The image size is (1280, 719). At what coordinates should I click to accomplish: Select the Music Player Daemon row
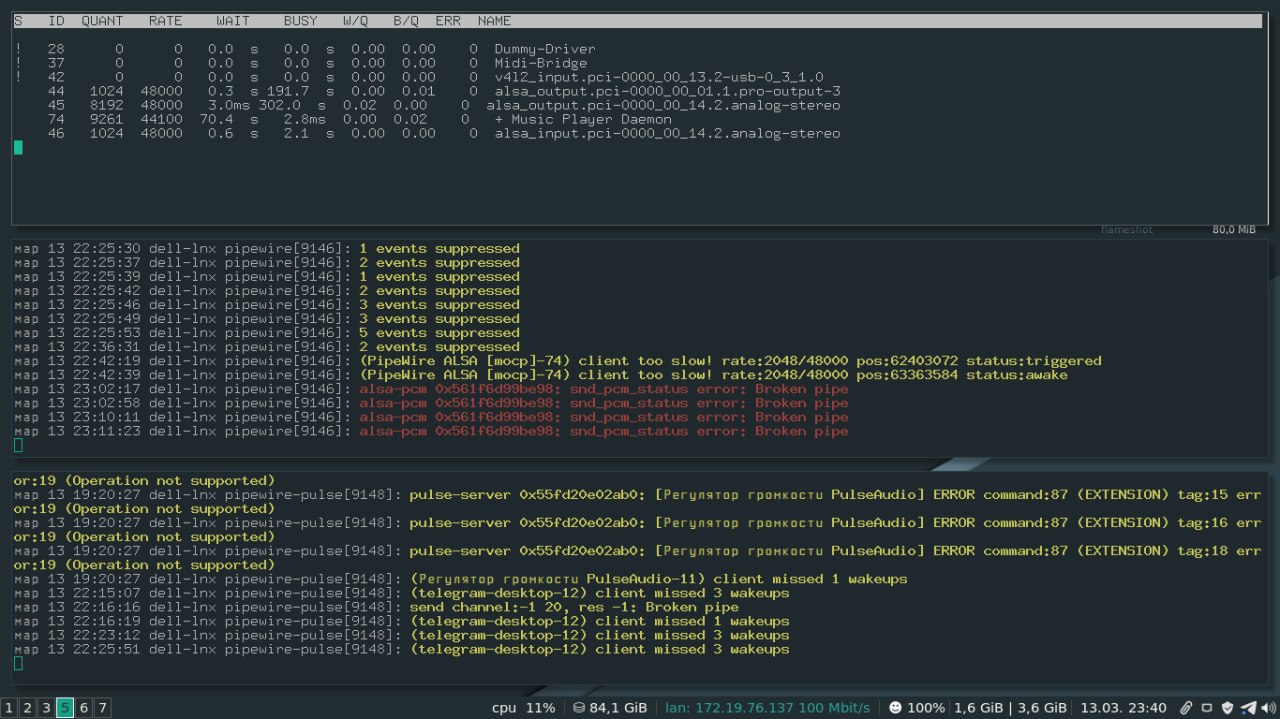[359, 119]
